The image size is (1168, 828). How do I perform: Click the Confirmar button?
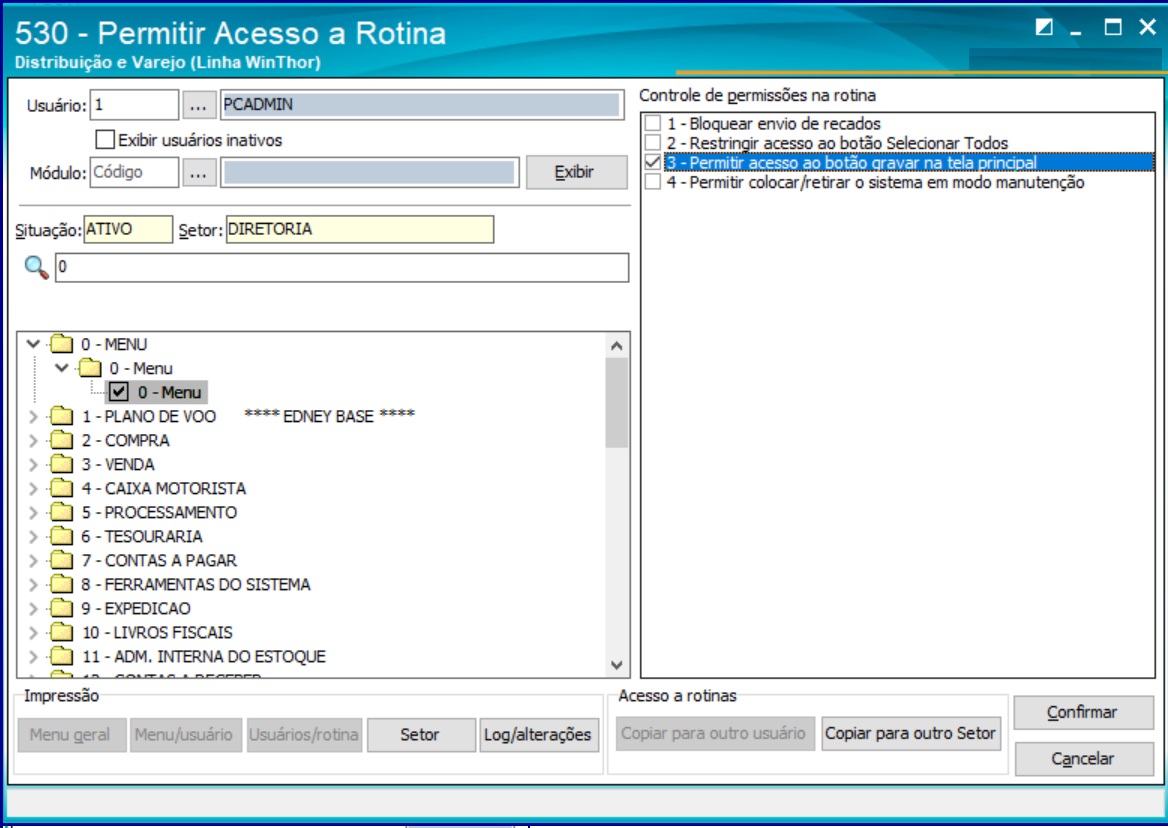(1083, 713)
